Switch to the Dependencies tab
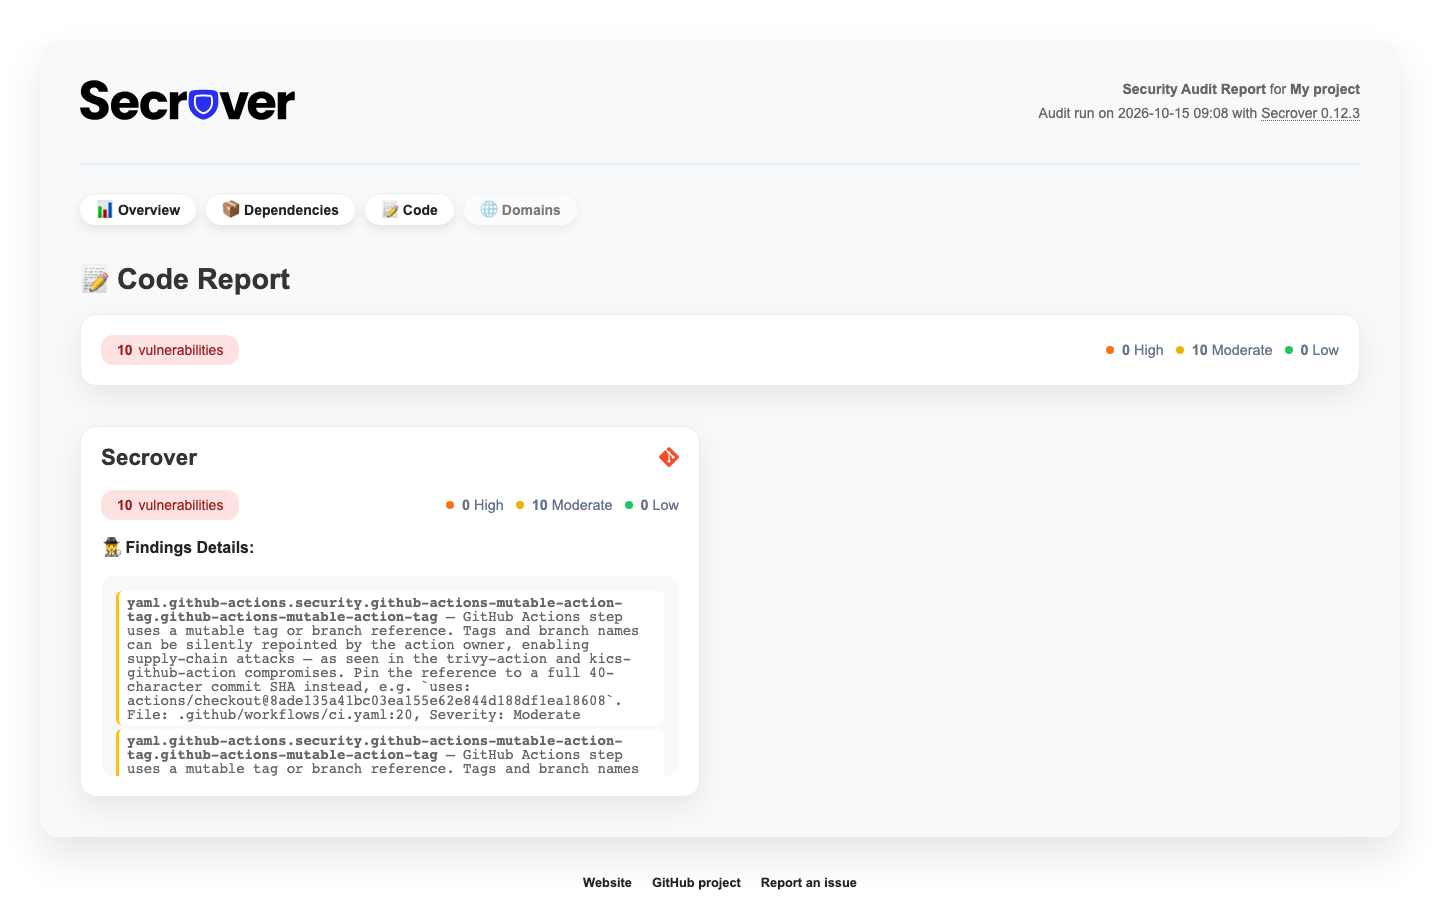Viewport: 1440px width, 900px height. pyautogui.click(x=280, y=210)
